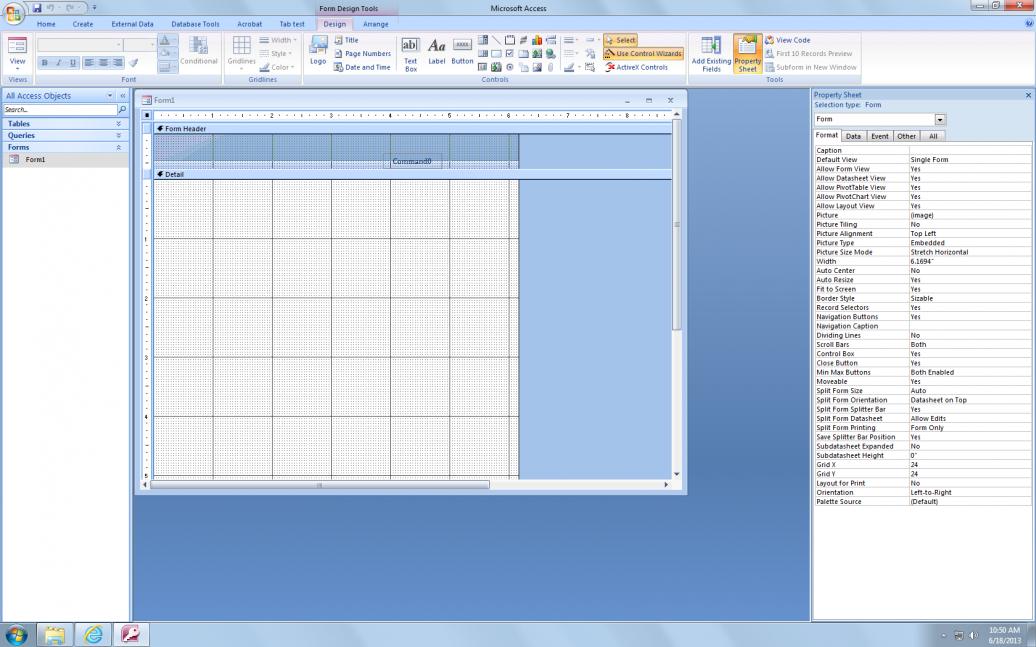This screenshot has height=647, width=1036.
Task: Open Internet Explorer from the taskbar
Action: coord(93,634)
